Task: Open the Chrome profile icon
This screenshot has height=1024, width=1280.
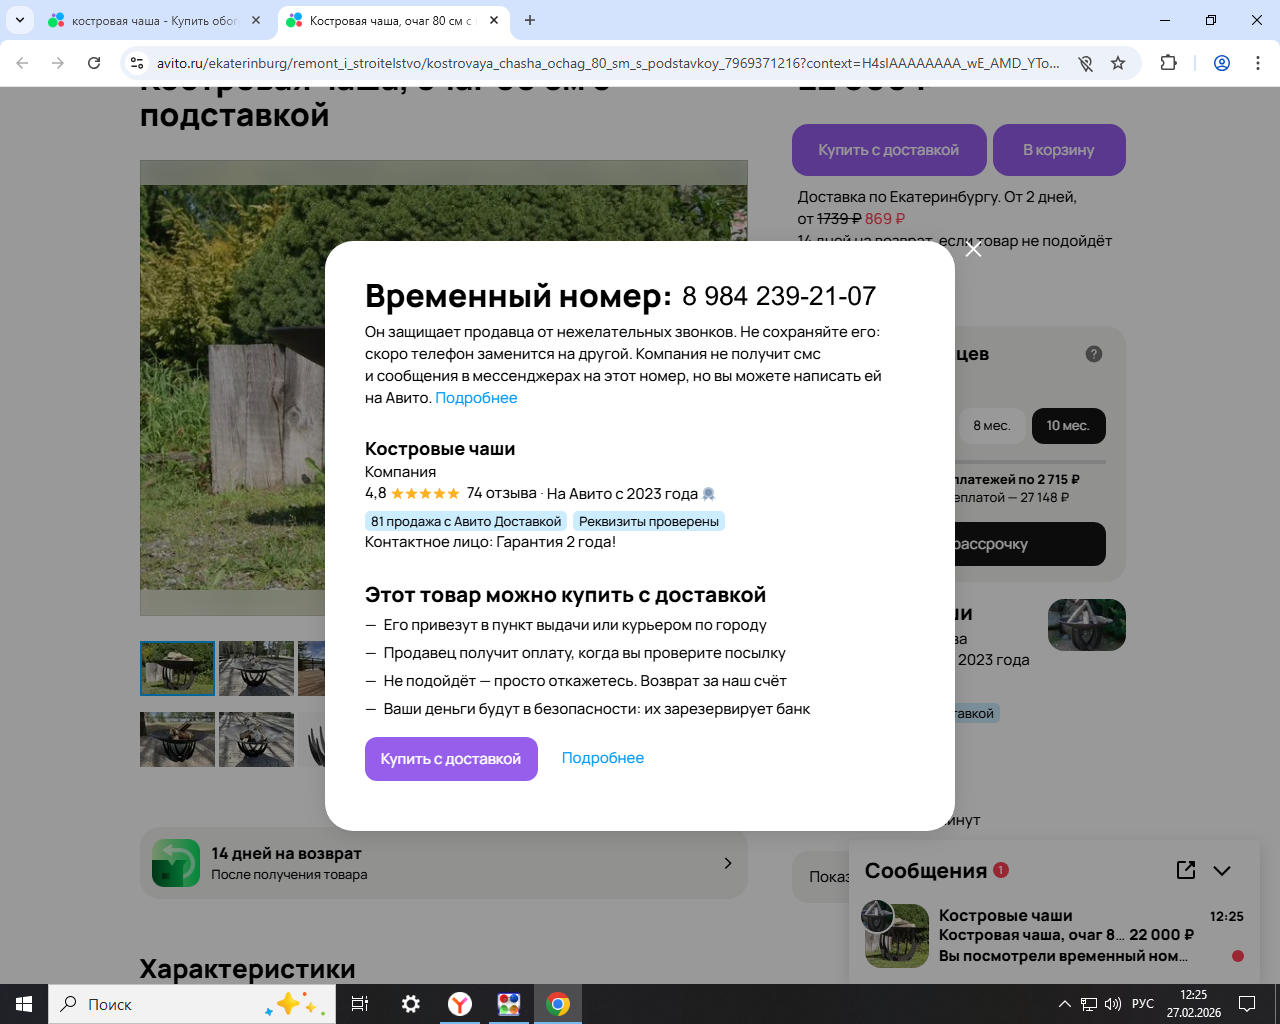Action: coord(1222,63)
